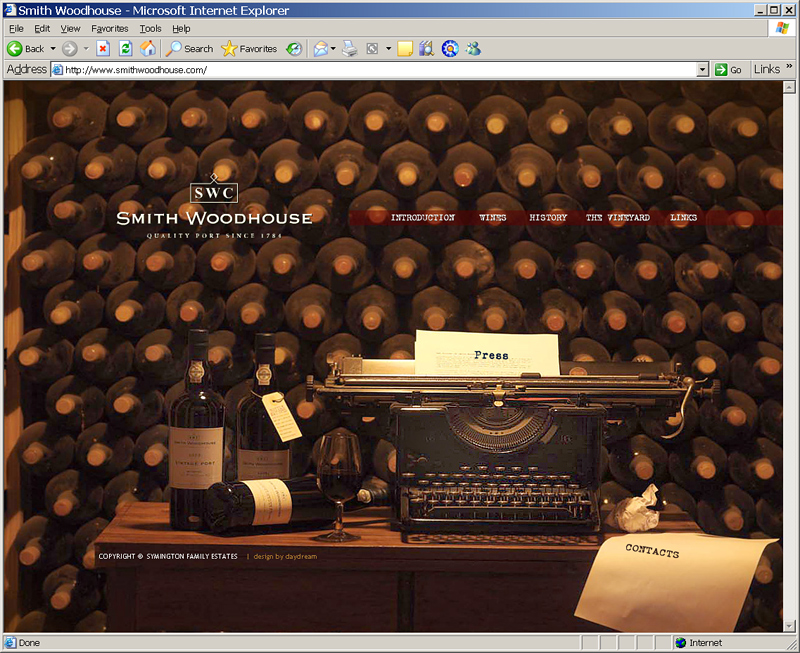Open the View menu
This screenshot has width=800, height=653.
point(70,29)
